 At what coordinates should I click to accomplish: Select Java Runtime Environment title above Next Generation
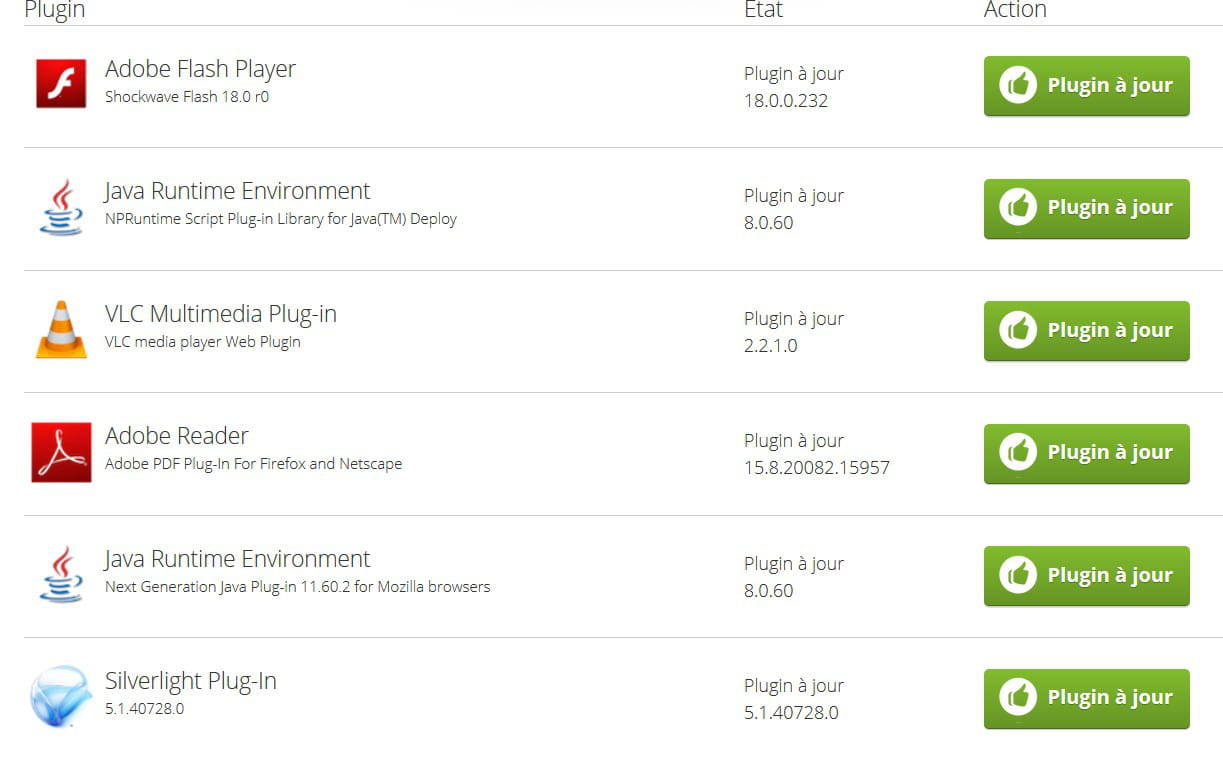(x=237, y=559)
